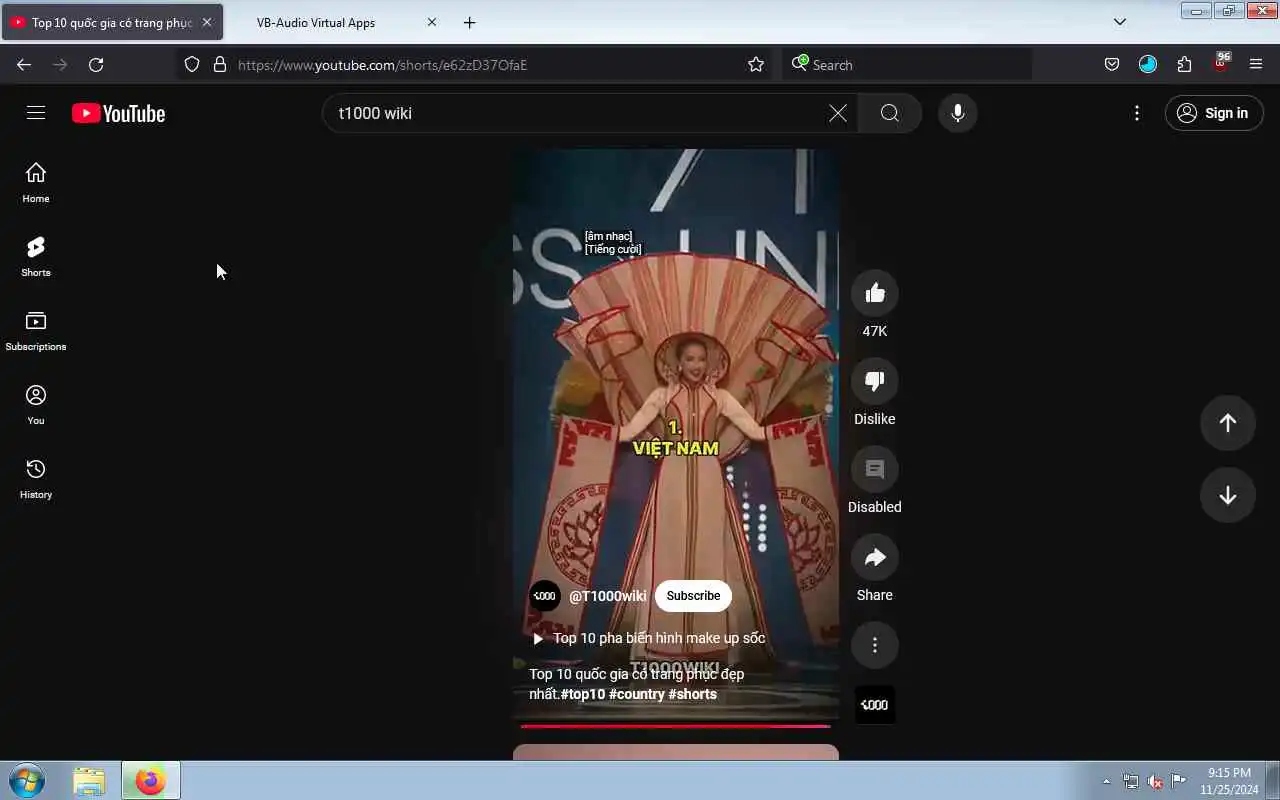Share the short video
This screenshot has height=800, width=1280.
[x=875, y=557]
